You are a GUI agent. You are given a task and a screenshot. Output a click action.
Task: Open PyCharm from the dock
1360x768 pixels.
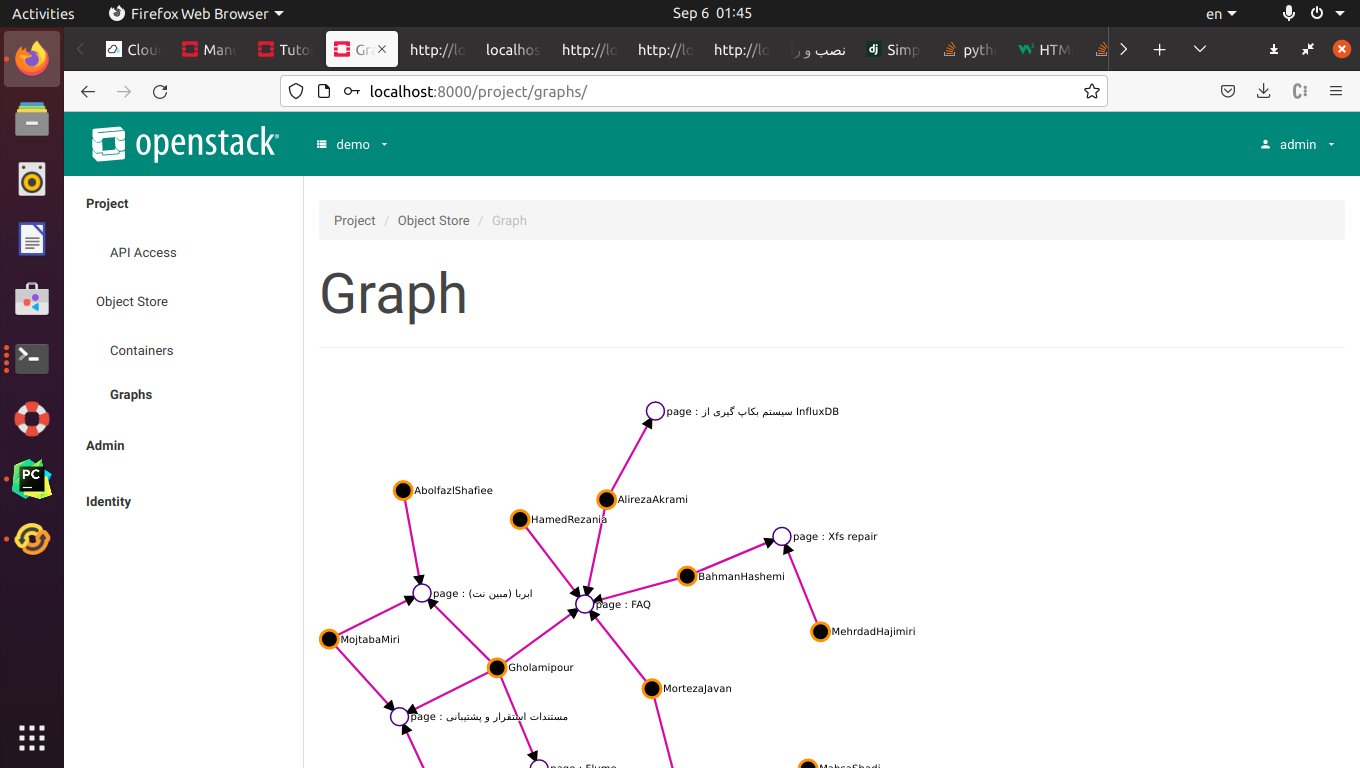(32, 479)
